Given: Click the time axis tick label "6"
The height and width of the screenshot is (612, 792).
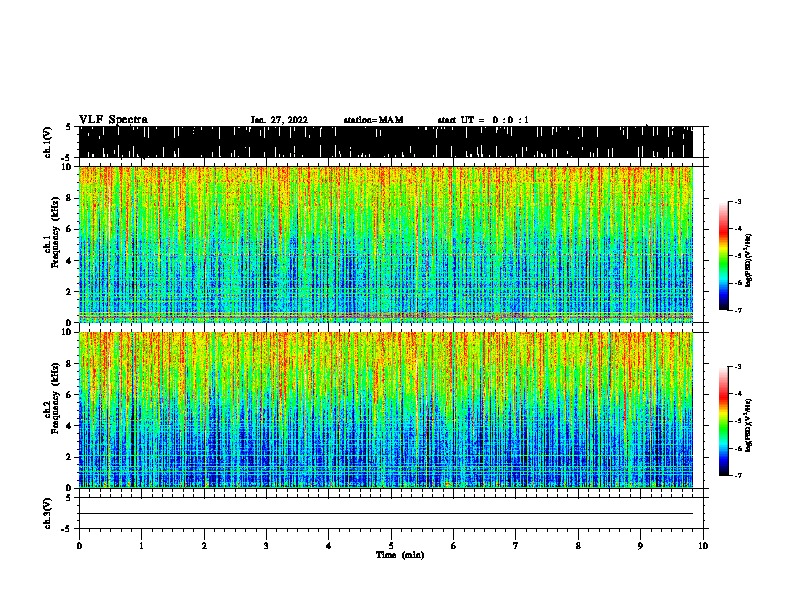Looking at the screenshot, I should point(454,546).
